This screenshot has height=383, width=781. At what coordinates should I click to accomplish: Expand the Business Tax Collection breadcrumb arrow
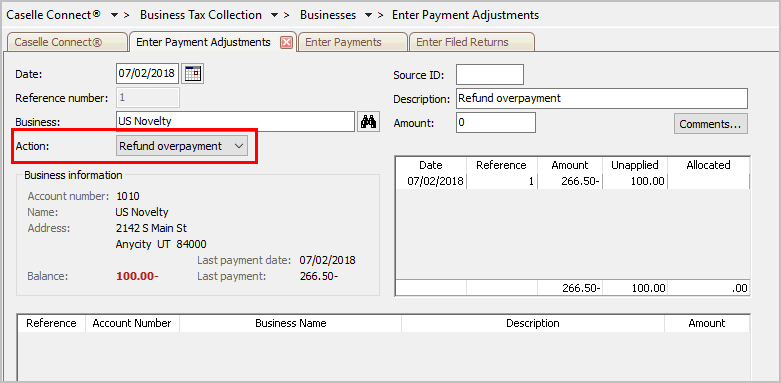click(274, 15)
